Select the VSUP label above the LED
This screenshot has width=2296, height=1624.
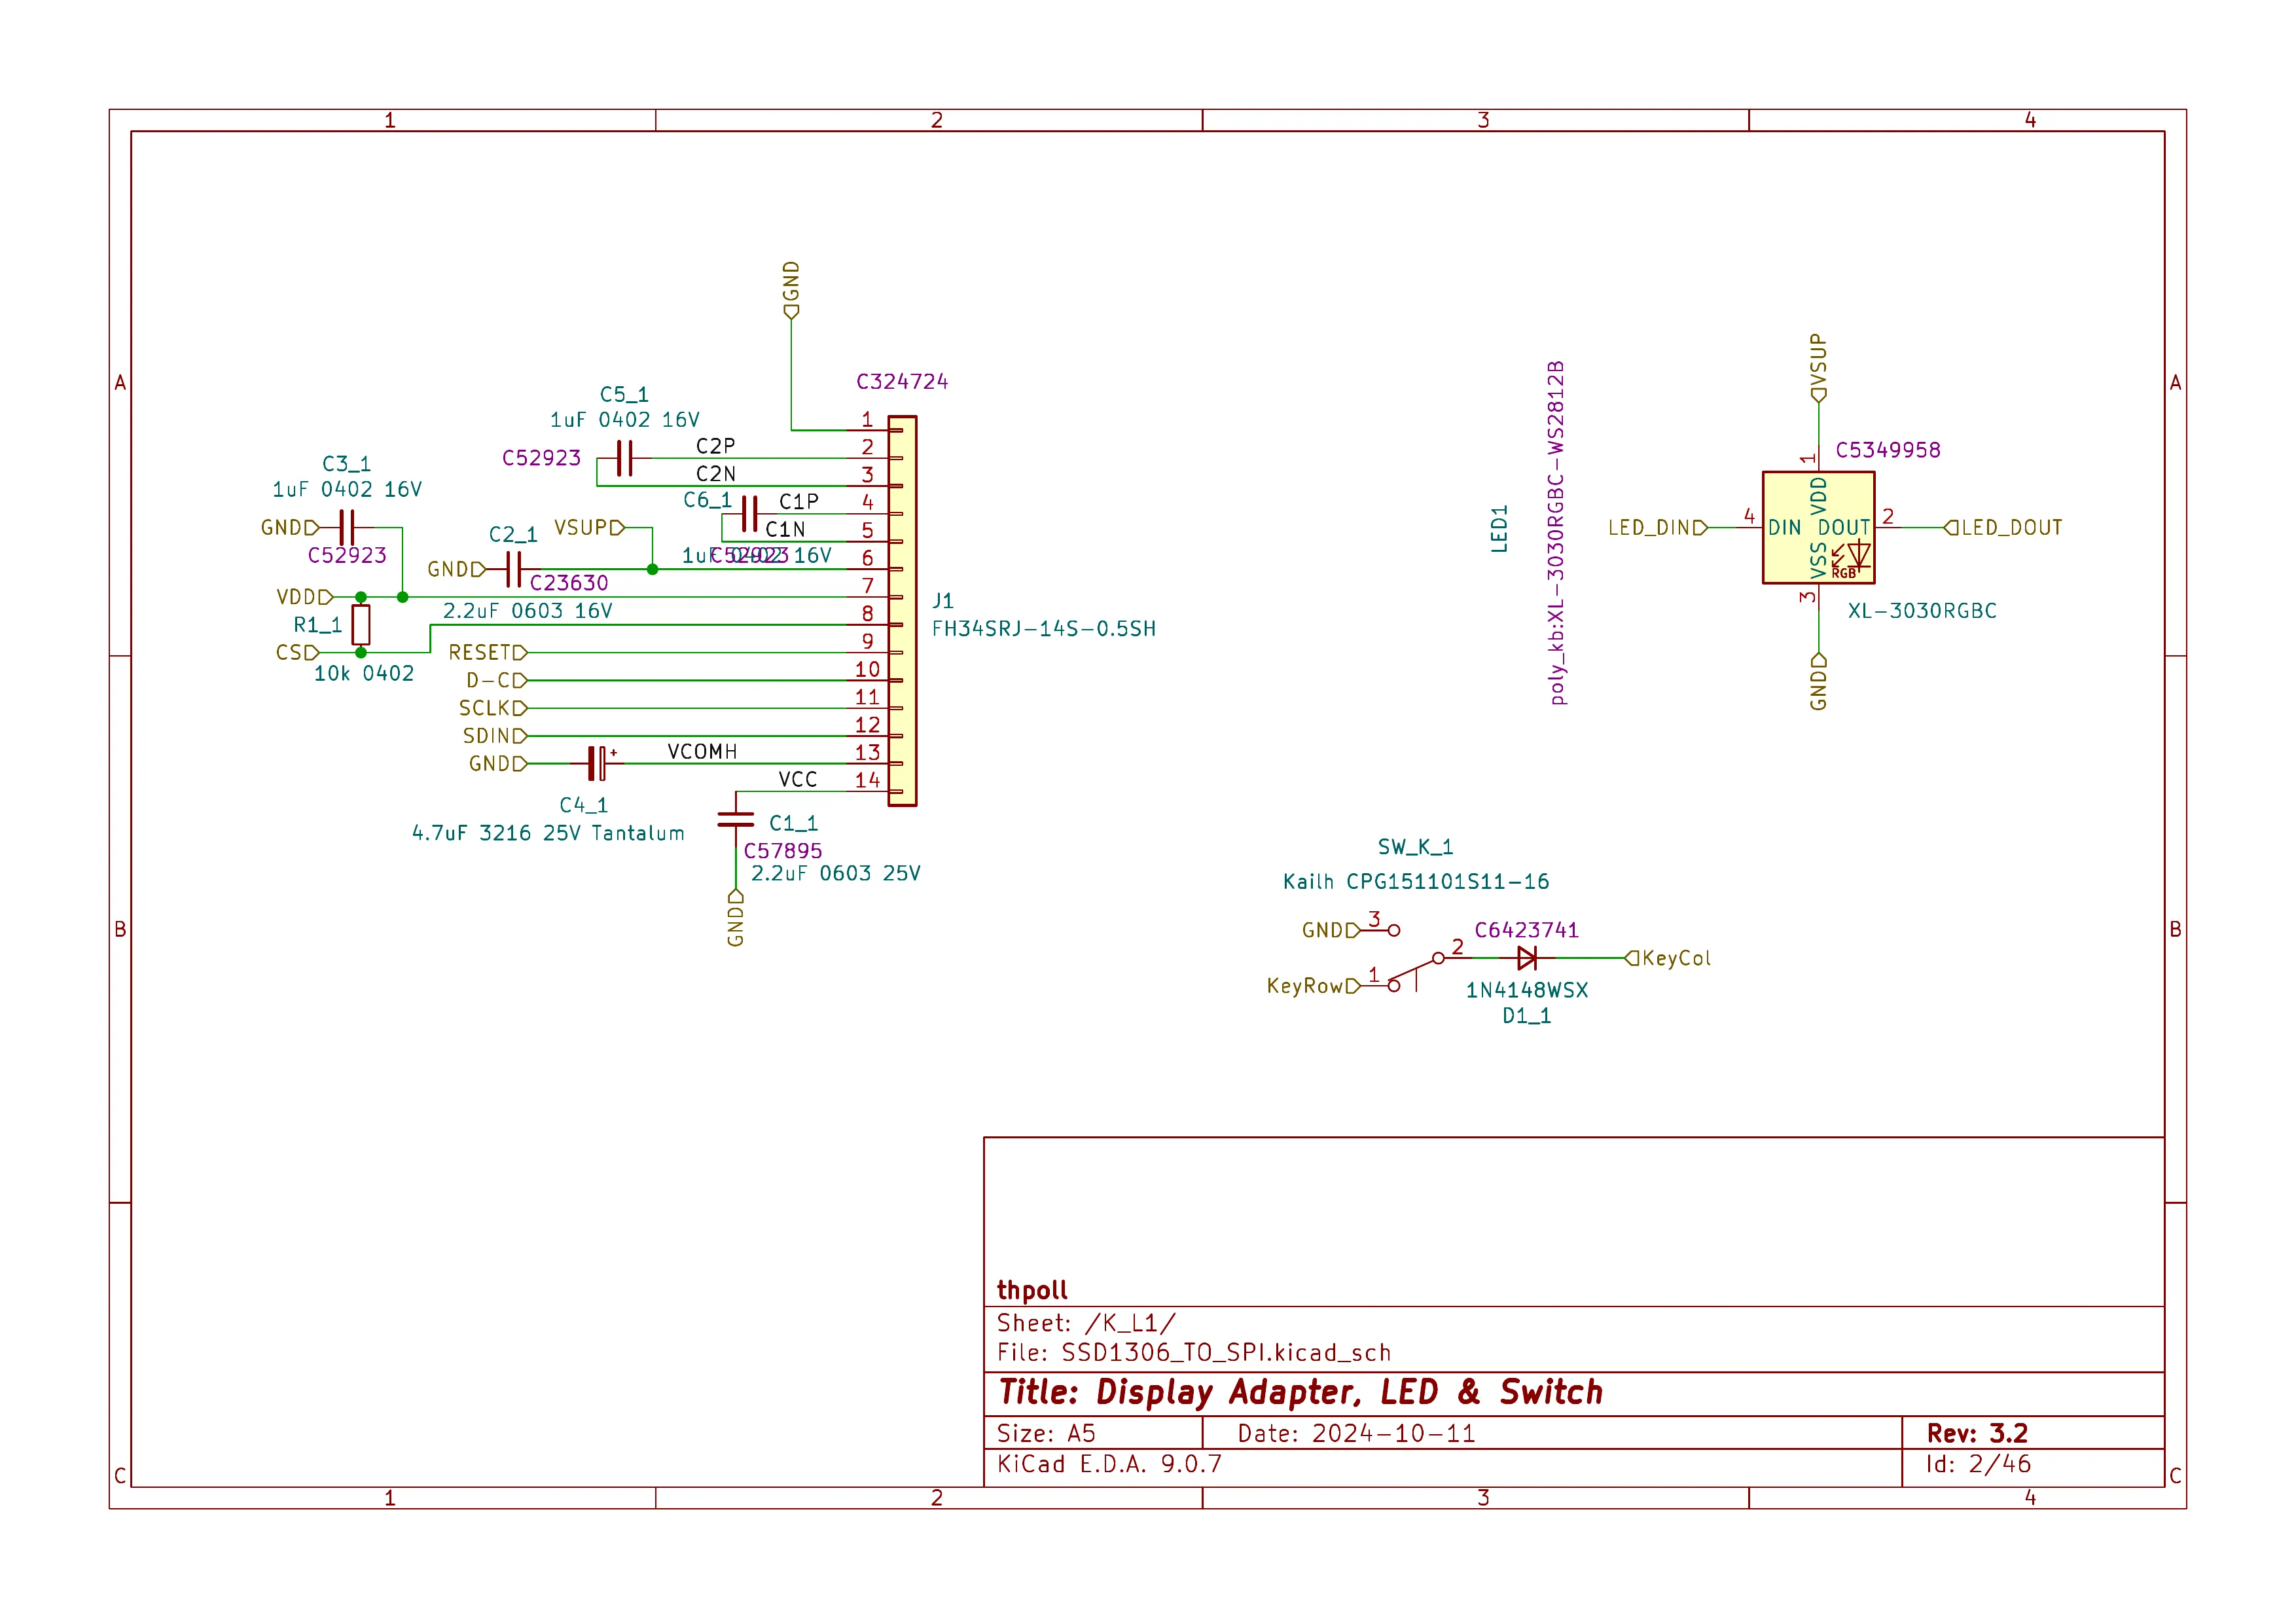click(x=1818, y=367)
